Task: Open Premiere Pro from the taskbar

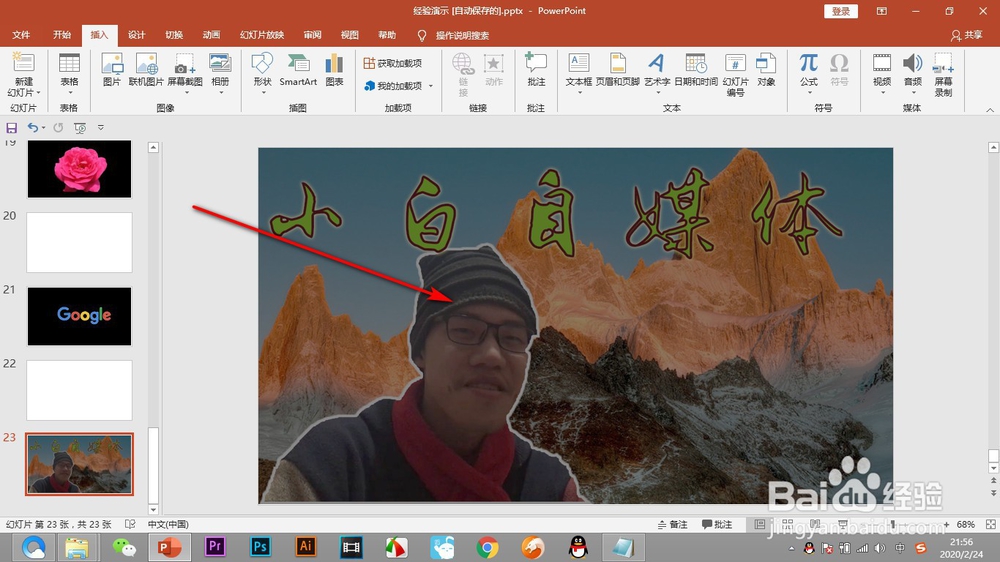Action: (x=215, y=547)
